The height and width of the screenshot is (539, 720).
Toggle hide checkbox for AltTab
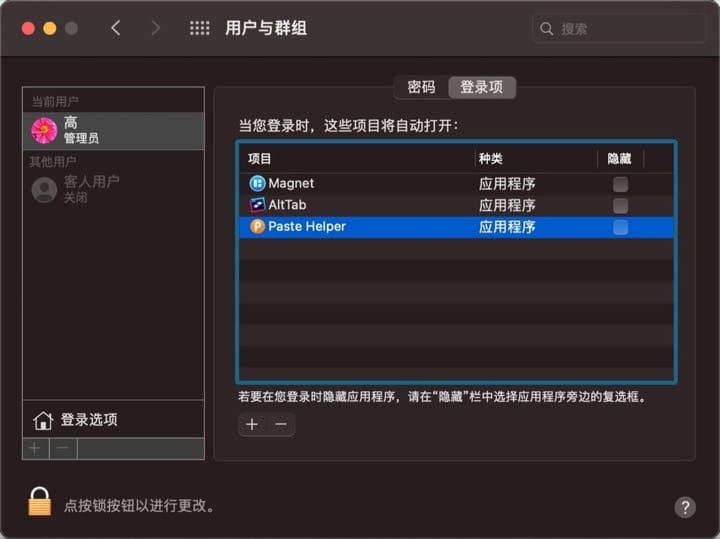(x=620, y=206)
